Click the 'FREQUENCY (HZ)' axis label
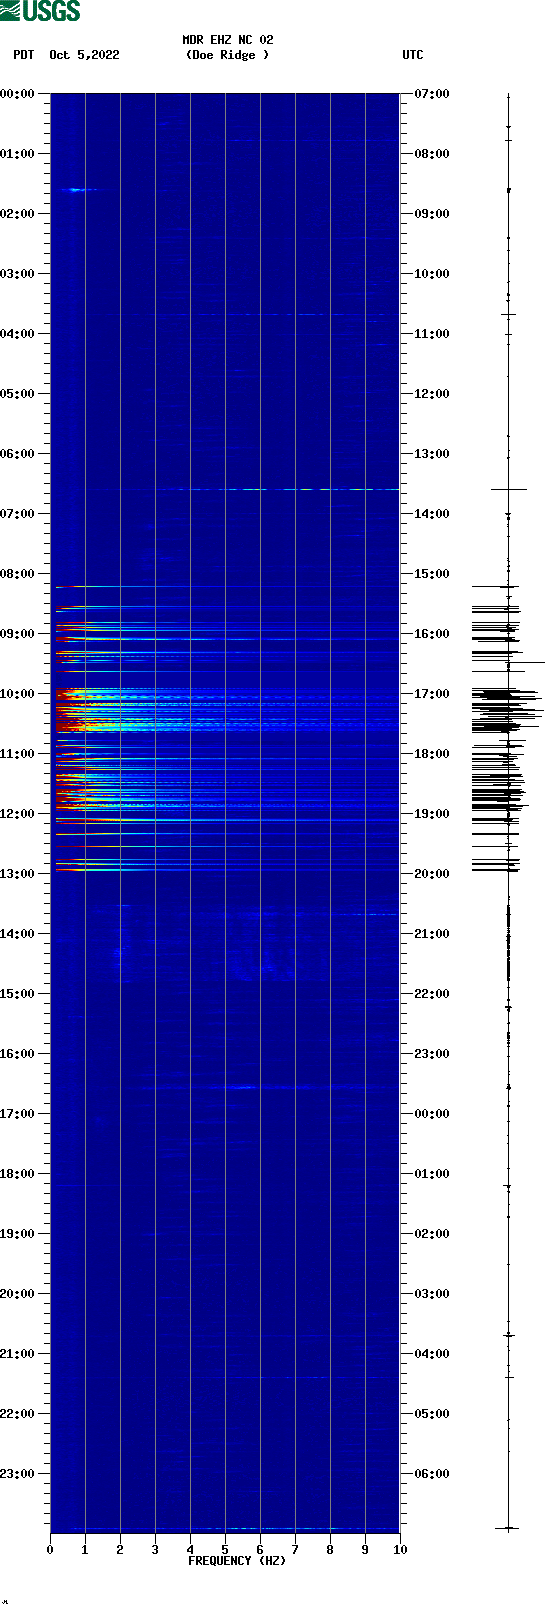The image size is (552, 1613). point(237,1561)
